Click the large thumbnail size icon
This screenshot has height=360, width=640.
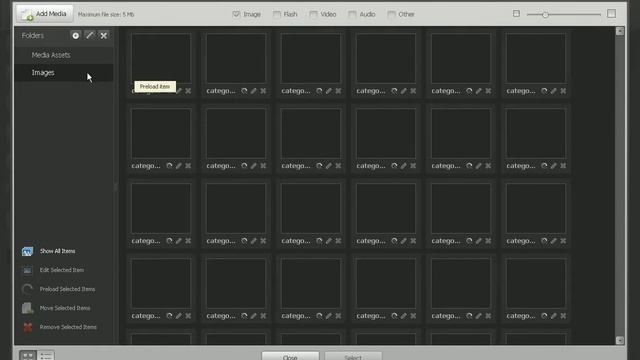tap(611, 13)
